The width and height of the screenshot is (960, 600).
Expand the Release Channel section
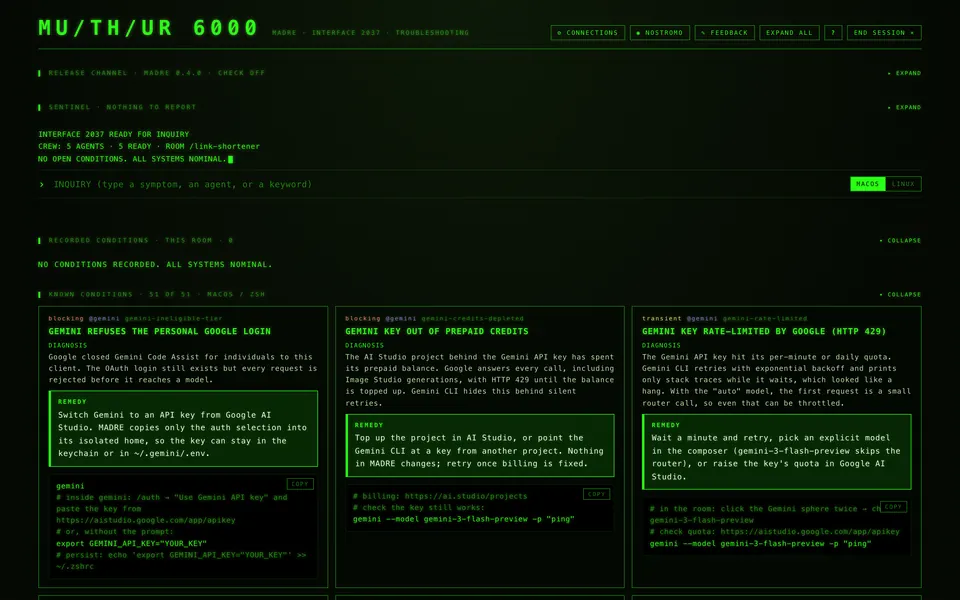pyautogui.click(x=904, y=73)
